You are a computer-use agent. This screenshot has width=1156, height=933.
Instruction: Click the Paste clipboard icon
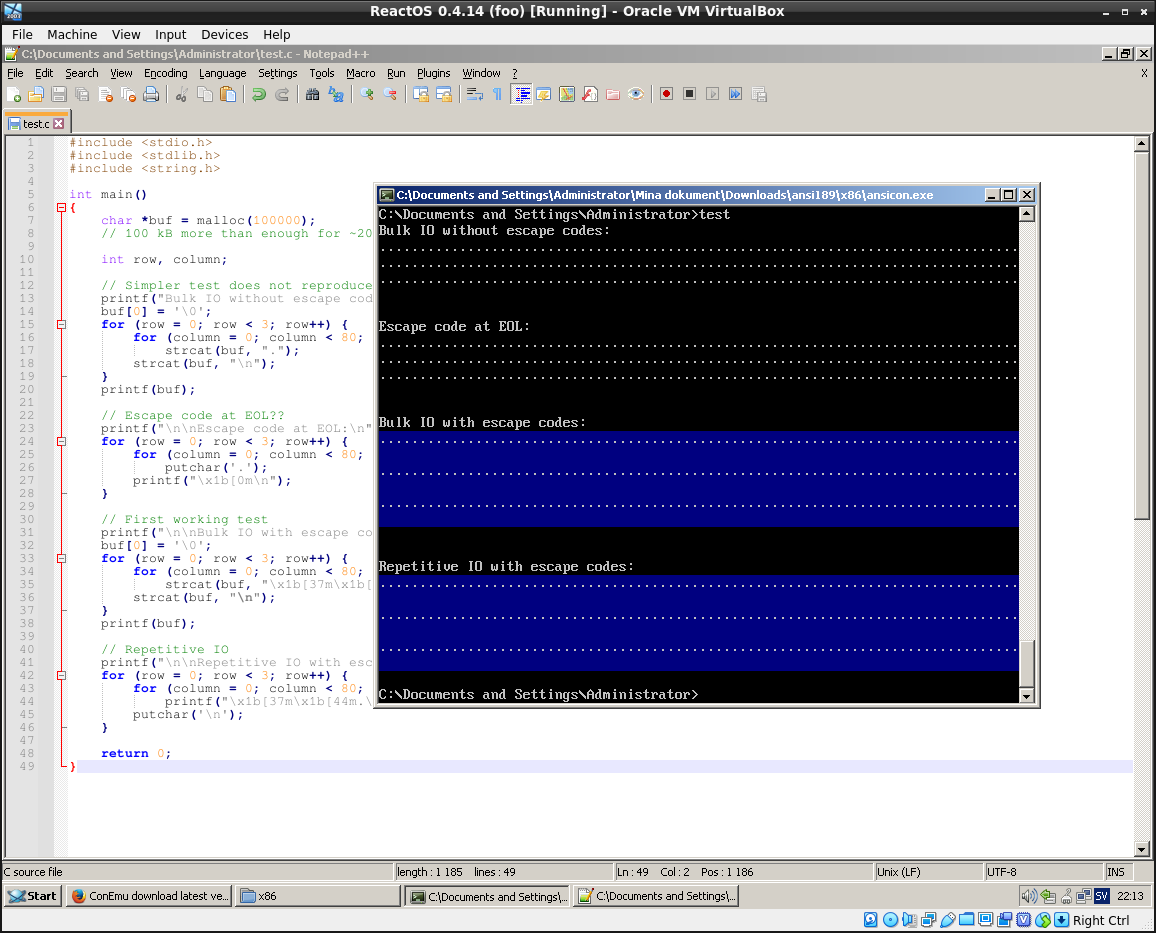[x=229, y=94]
